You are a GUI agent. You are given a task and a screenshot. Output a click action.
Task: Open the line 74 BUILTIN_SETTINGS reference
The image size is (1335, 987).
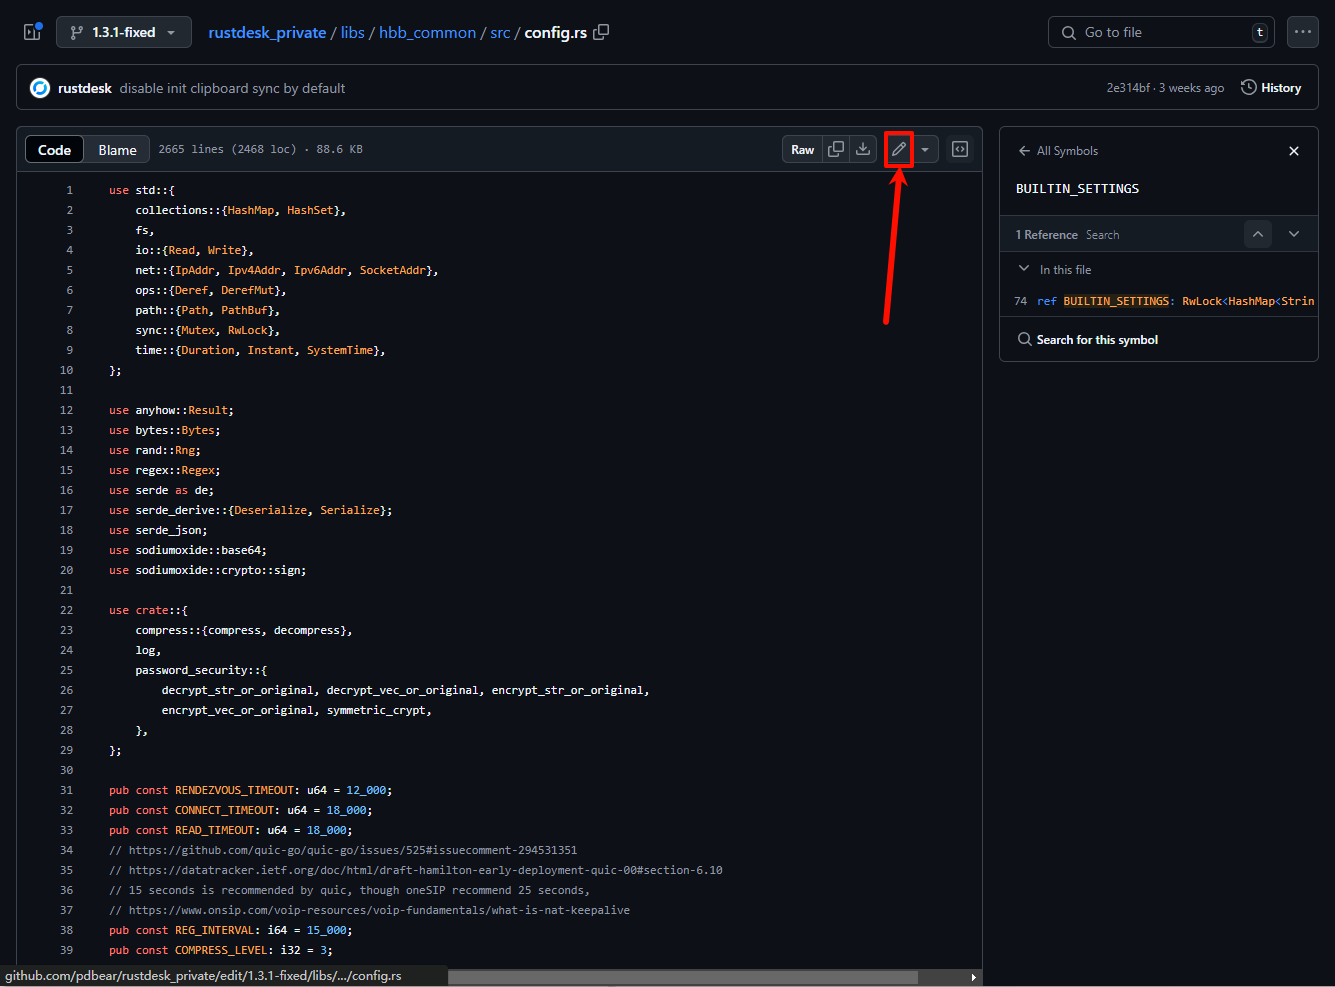(1164, 301)
